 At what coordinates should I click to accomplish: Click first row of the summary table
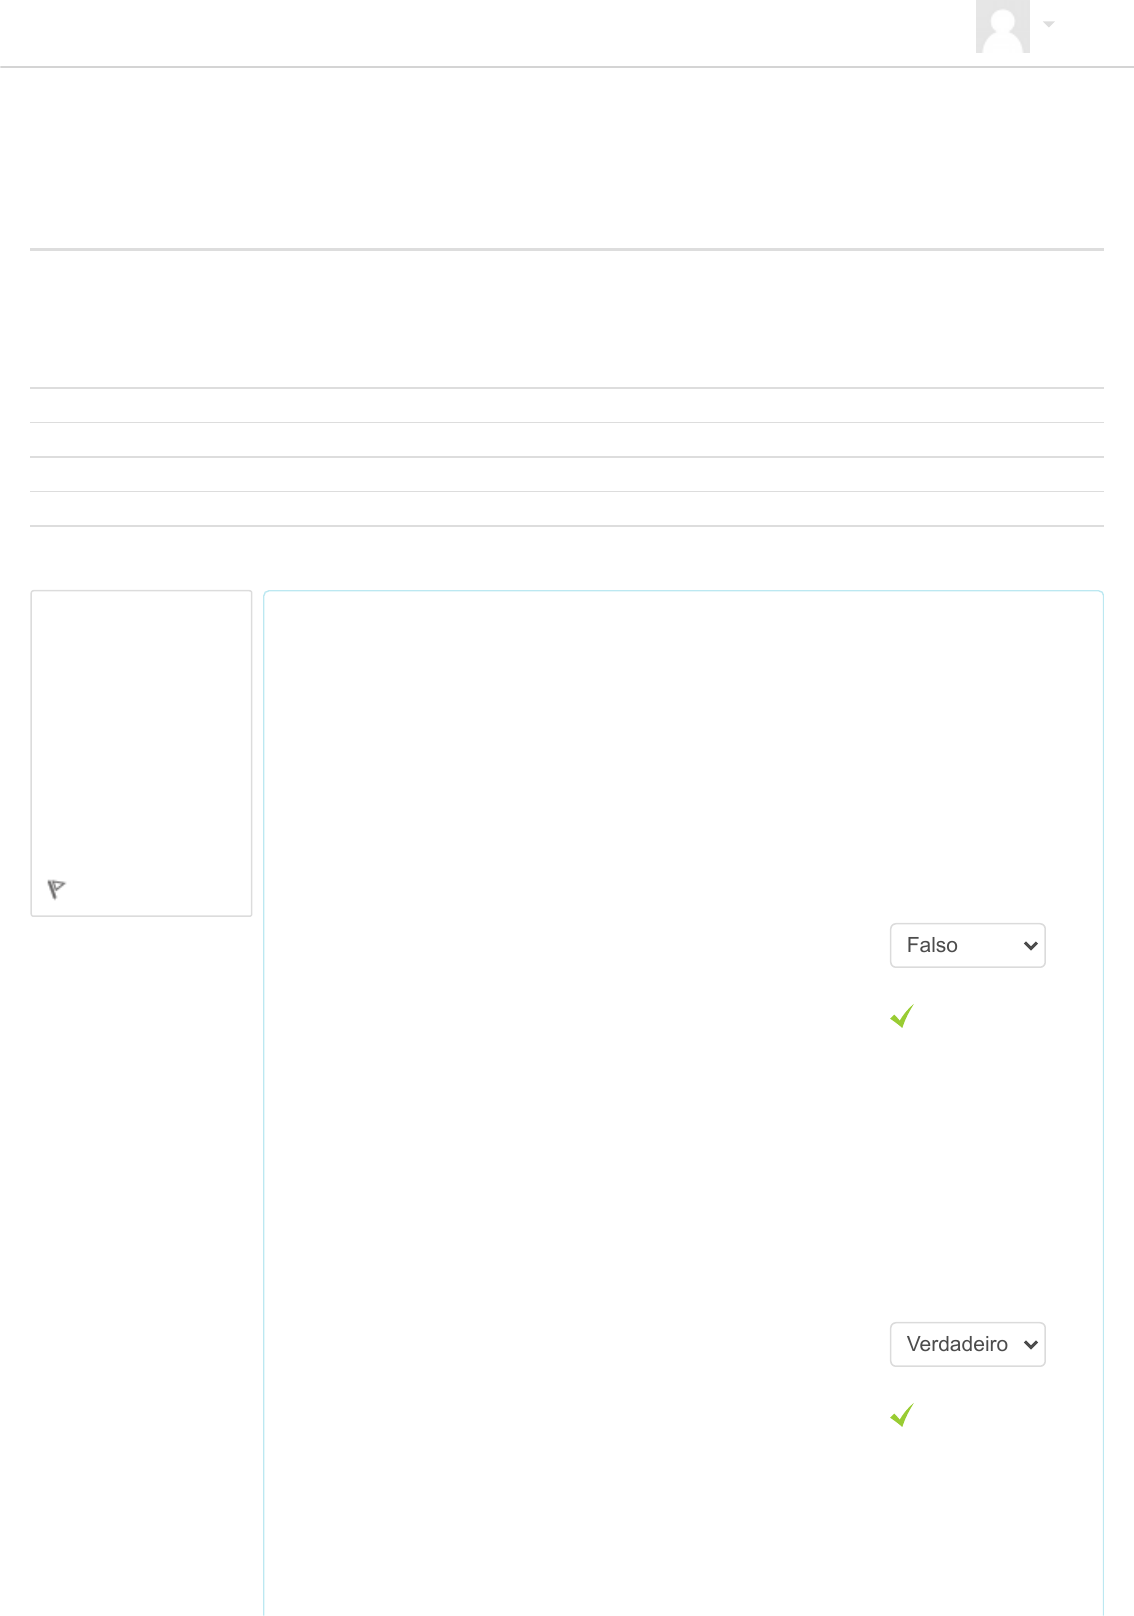point(567,405)
